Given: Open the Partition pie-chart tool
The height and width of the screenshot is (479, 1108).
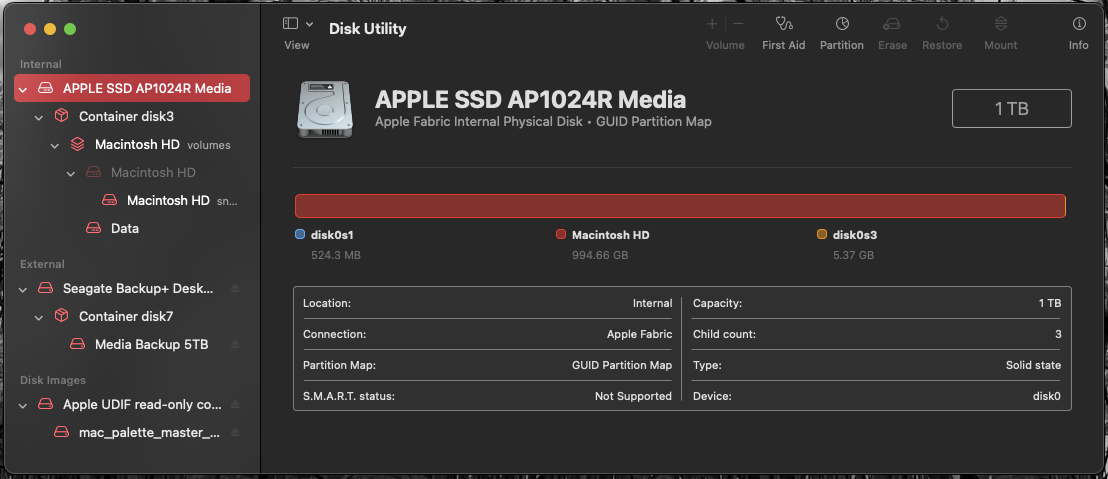Looking at the screenshot, I should [842, 24].
